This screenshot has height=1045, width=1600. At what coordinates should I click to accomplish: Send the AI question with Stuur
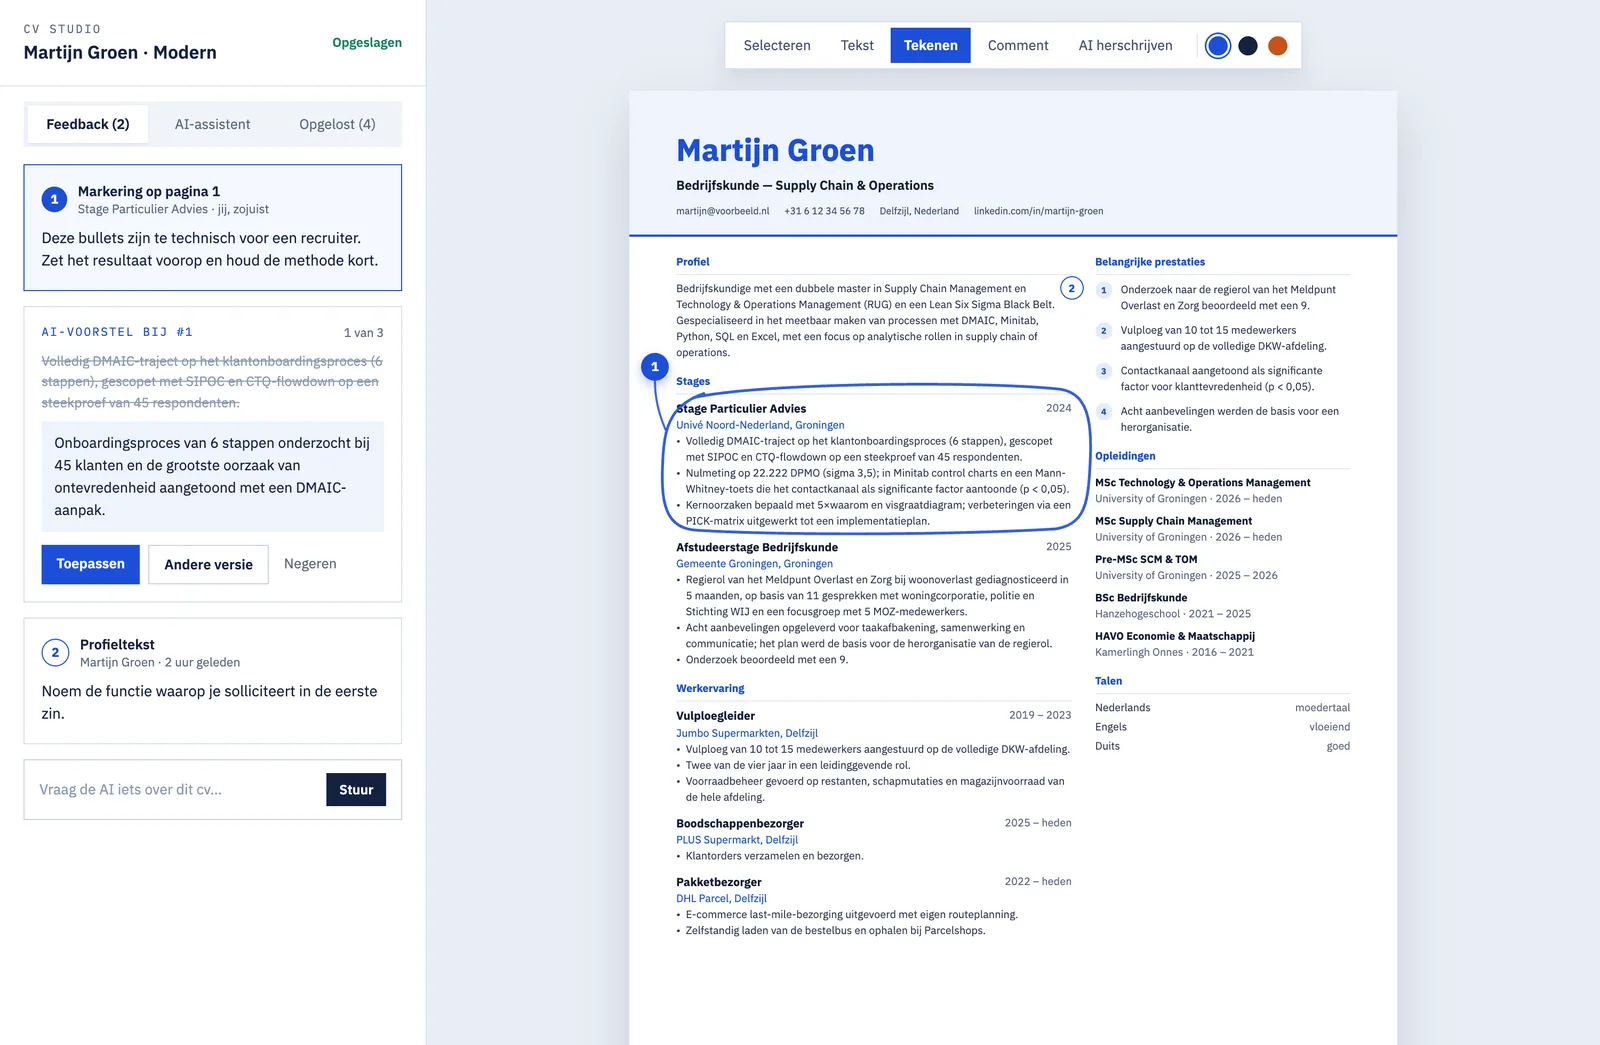356,790
